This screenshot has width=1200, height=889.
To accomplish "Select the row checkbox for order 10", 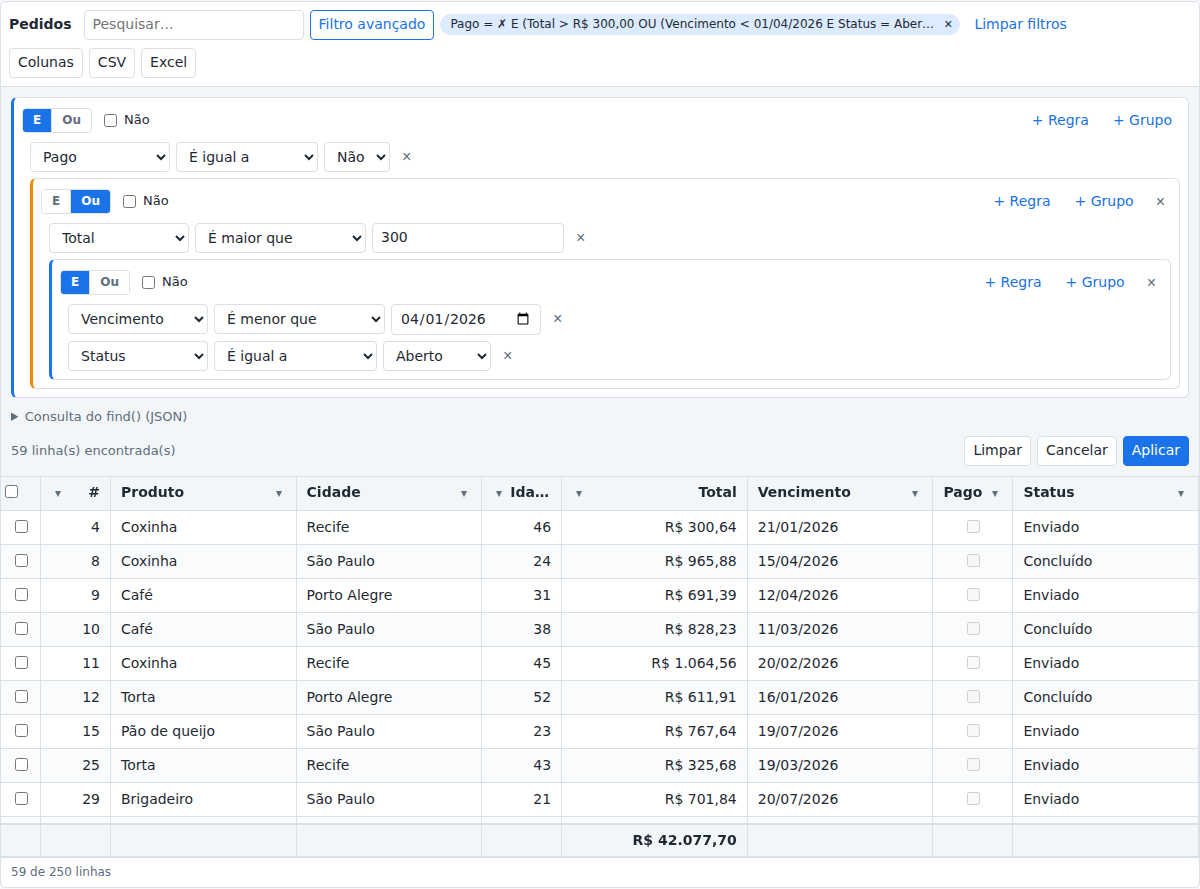I will [21, 629].
